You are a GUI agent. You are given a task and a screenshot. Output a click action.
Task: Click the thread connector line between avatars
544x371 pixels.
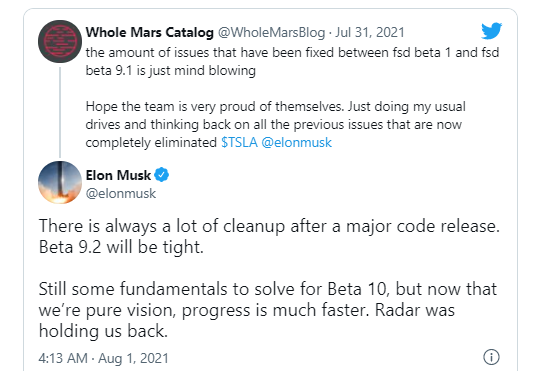[x=60, y=112]
